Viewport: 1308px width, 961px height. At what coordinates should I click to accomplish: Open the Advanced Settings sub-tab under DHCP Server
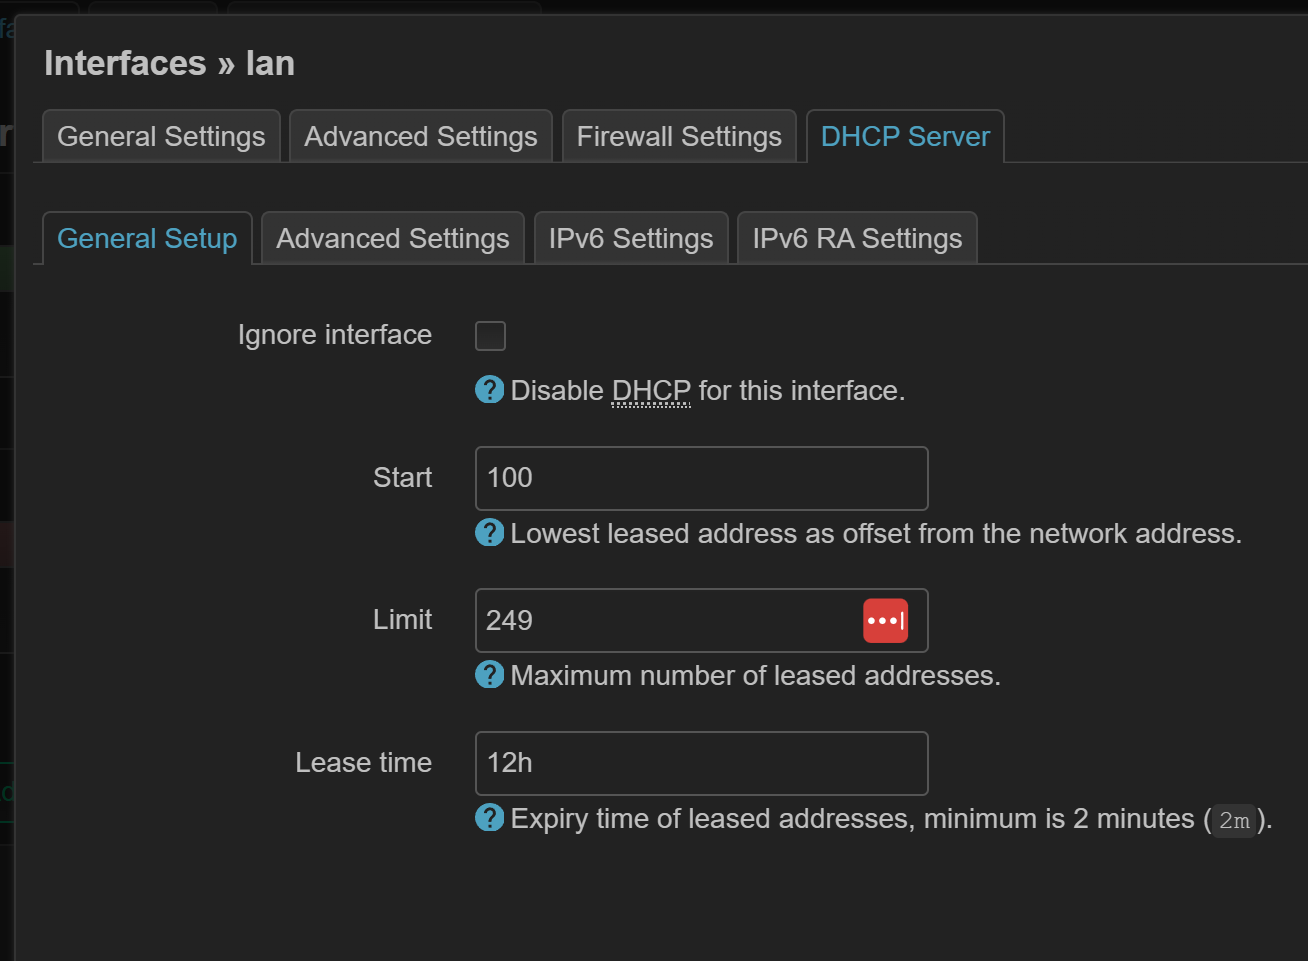tap(393, 238)
